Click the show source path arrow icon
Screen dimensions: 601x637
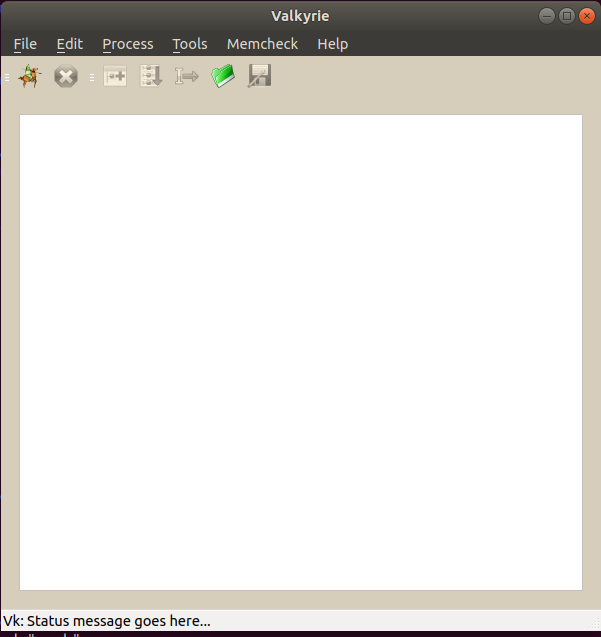[187, 76]
